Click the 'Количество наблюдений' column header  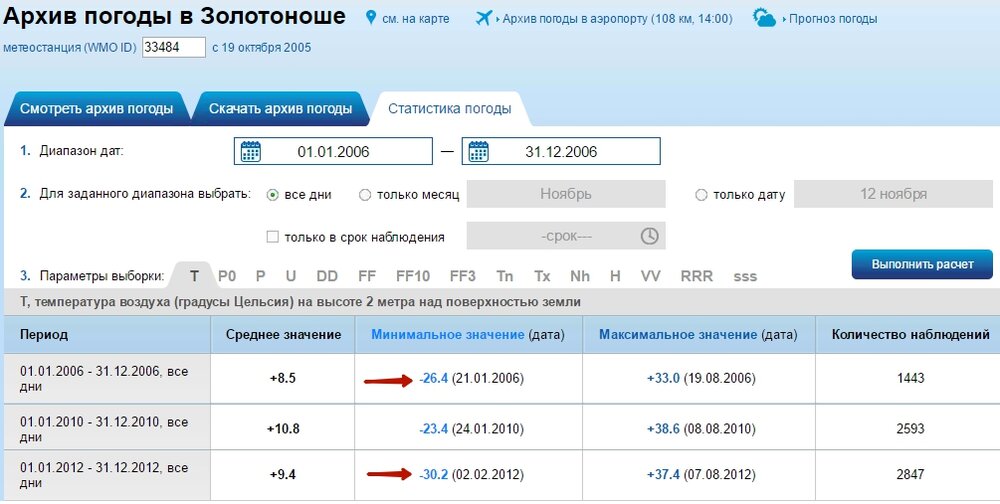[911, 334]
